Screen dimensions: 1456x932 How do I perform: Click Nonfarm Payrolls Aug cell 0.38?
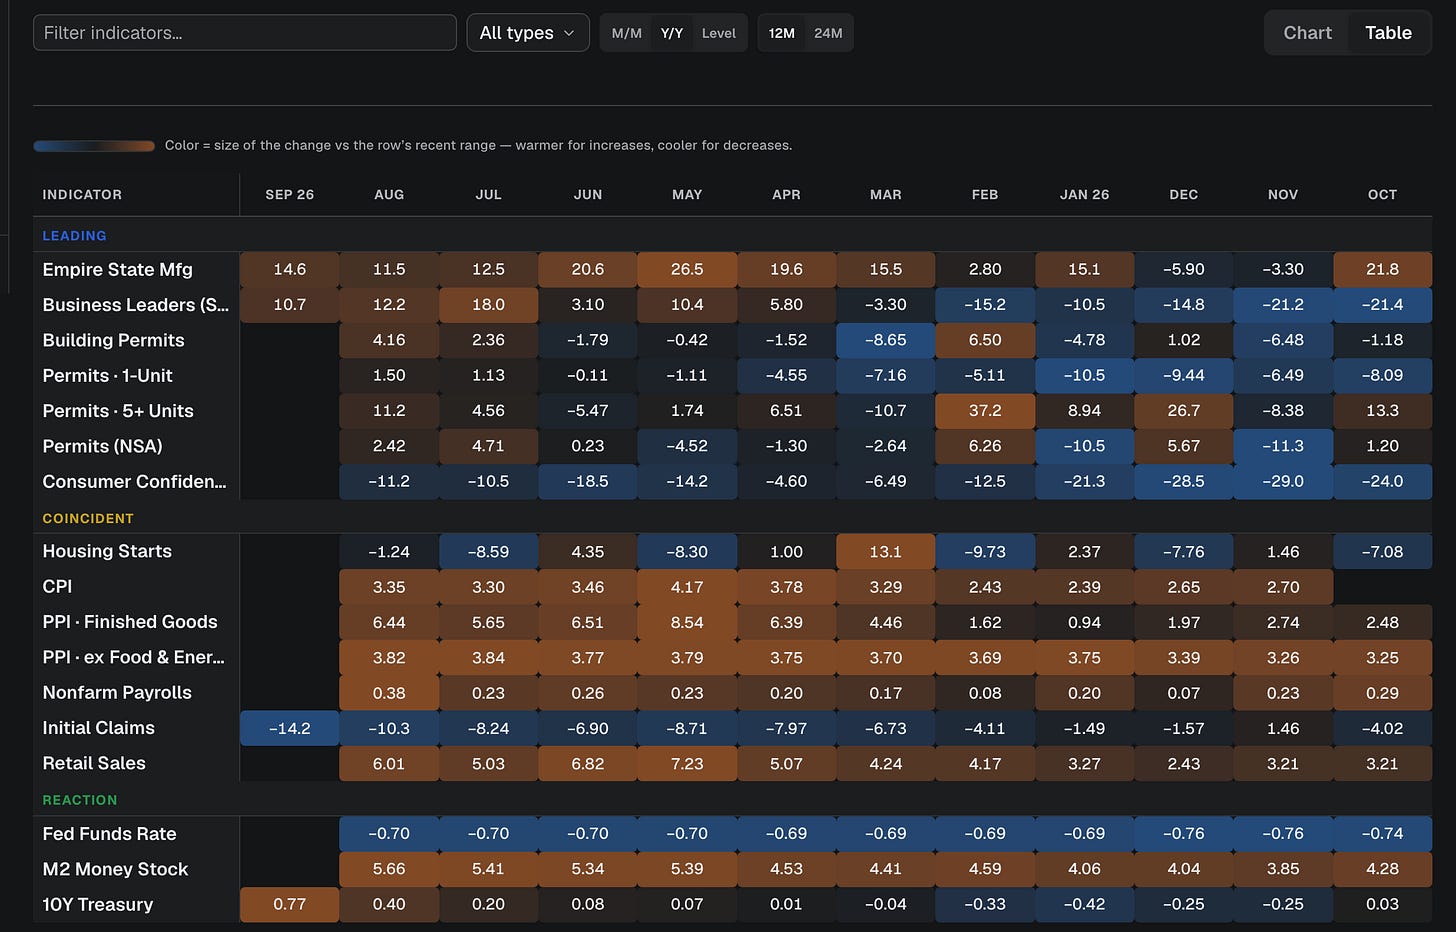[x=389, y=693]
